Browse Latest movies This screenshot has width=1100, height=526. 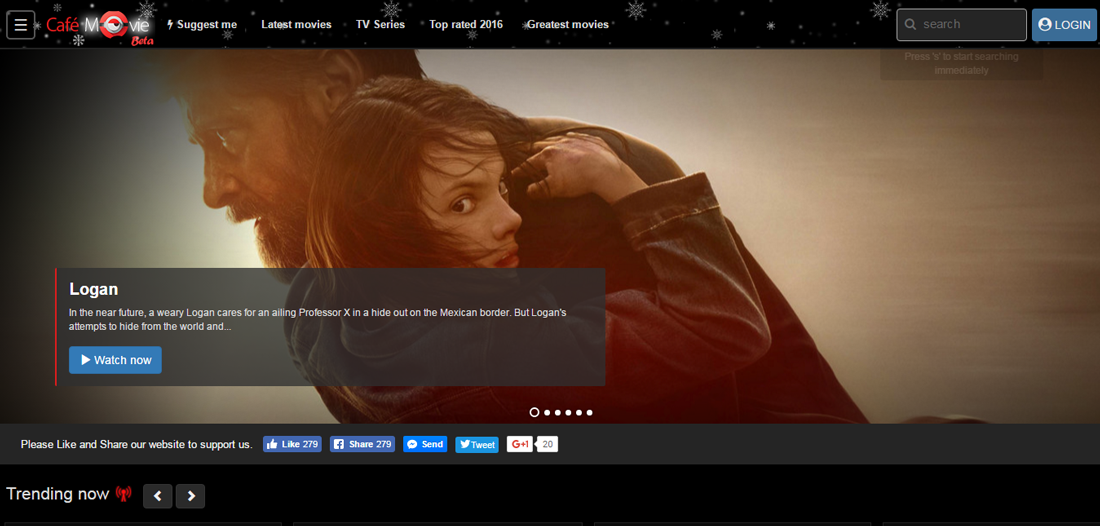tap(296, 25)
